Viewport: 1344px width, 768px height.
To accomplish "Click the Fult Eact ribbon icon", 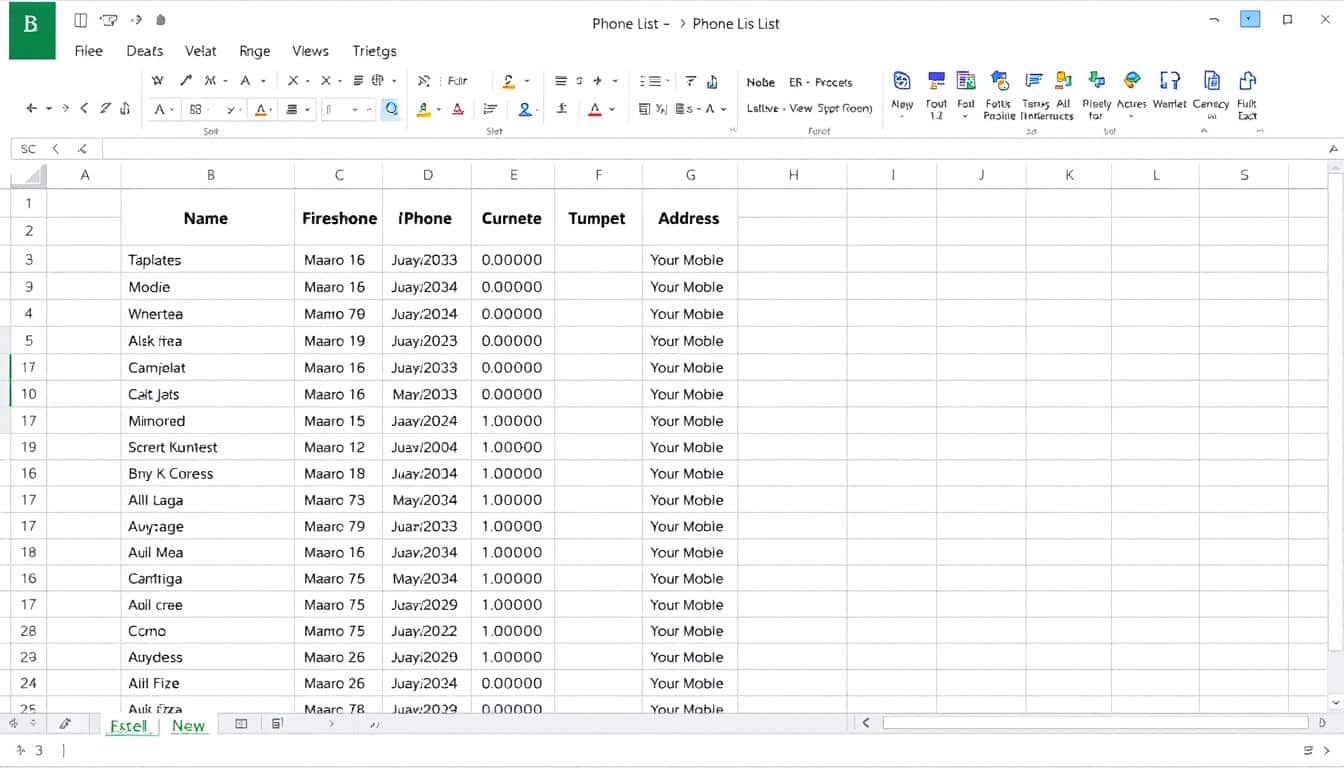I will point(1247,82).
